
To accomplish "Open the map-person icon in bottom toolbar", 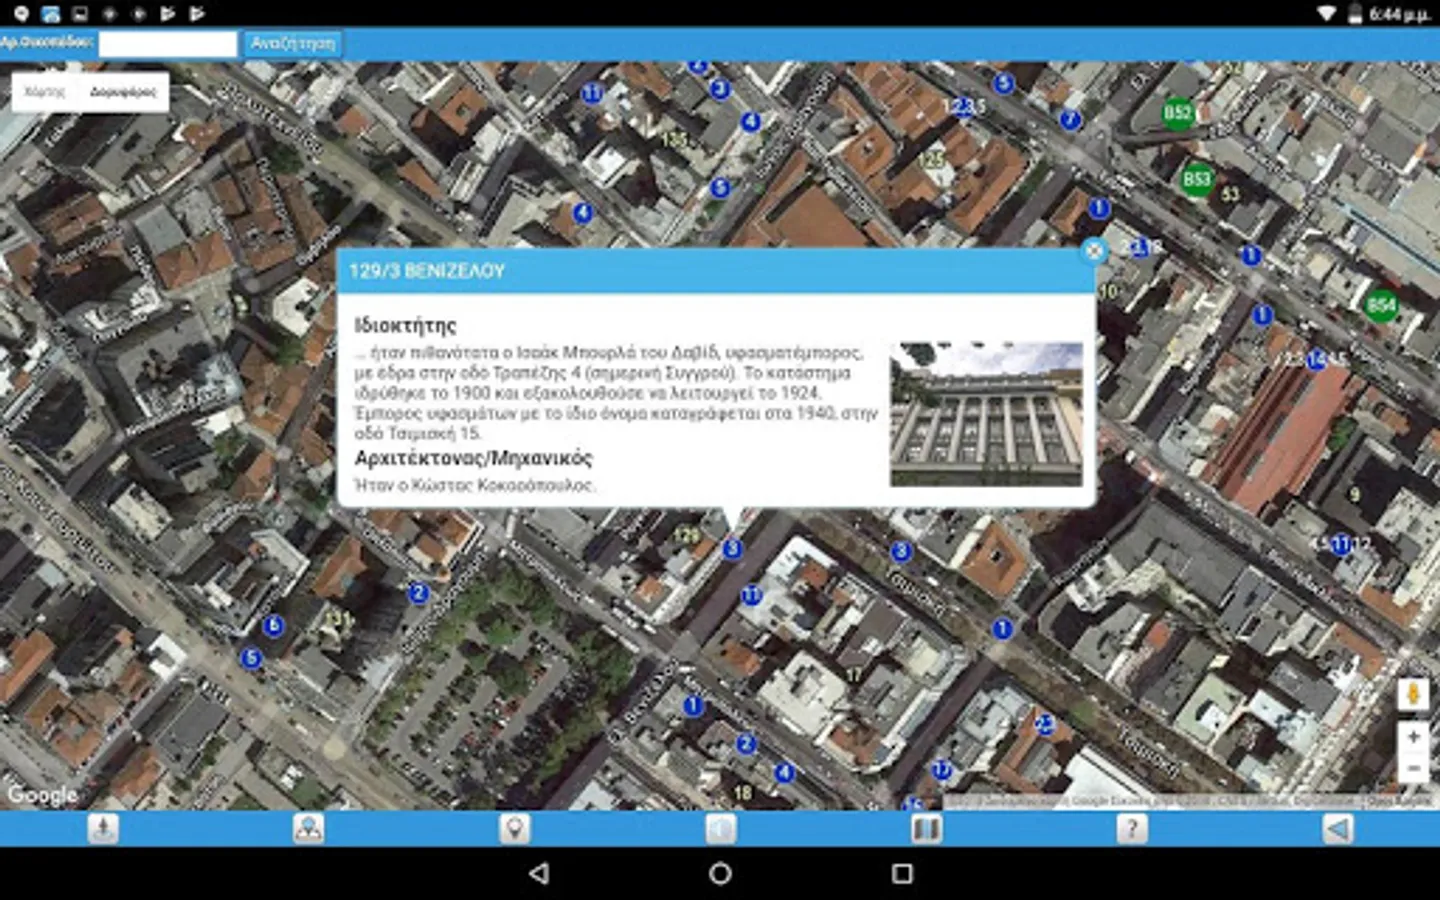I will pyautogui.click(x=308, y=828).
